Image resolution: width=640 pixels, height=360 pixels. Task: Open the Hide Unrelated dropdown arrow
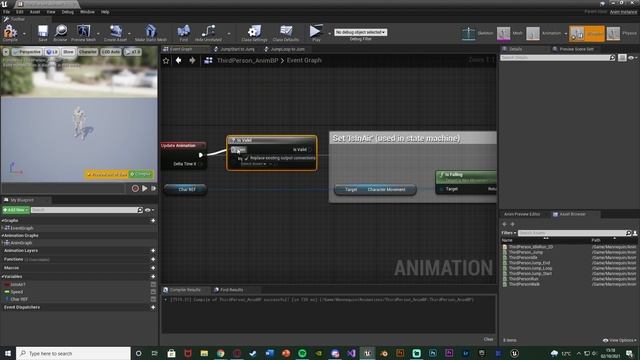click(x=229, y=33)
